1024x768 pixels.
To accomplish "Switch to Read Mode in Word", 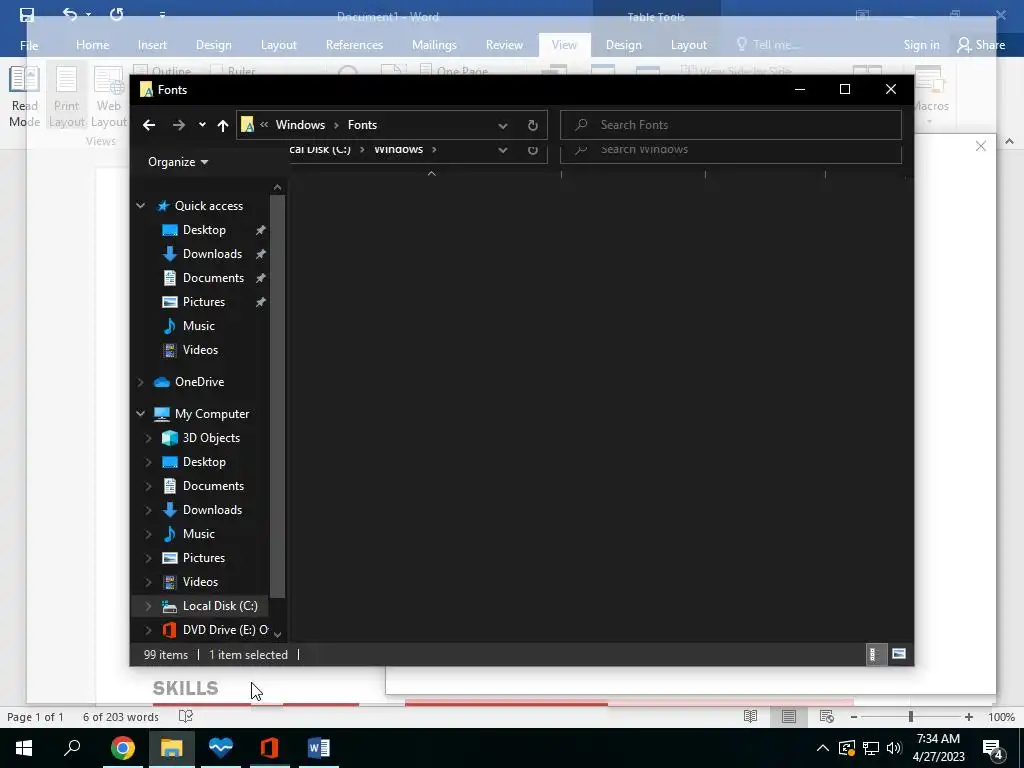I will 24,96.
